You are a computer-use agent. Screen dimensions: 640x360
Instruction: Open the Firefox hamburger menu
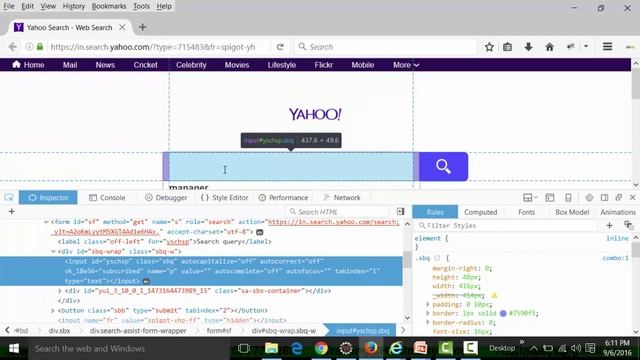click(607, 47)
